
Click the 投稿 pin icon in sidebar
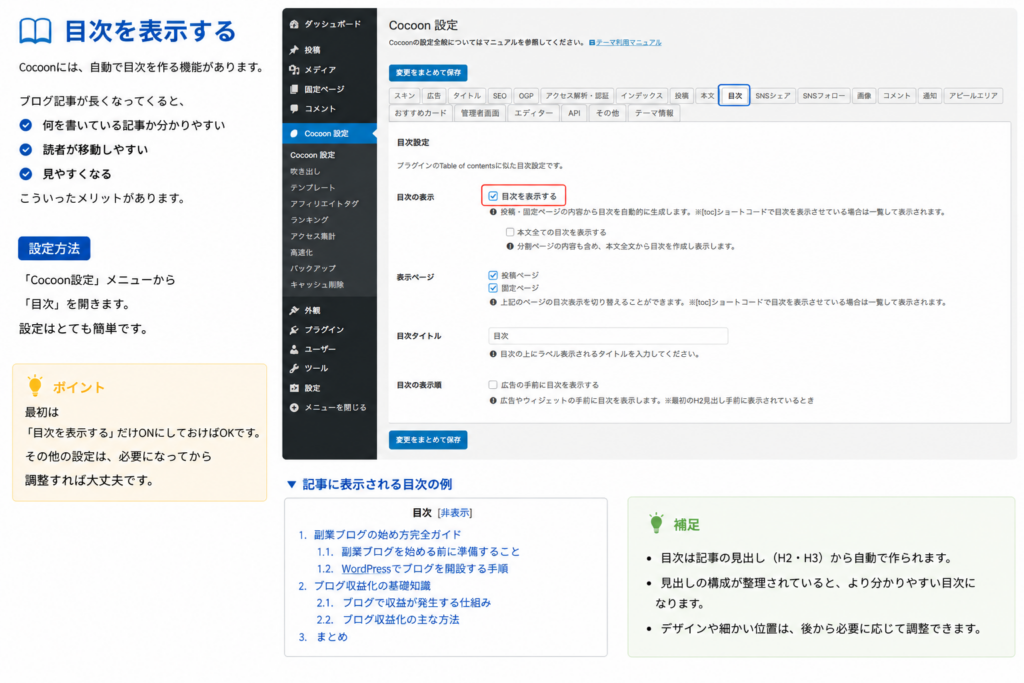[x=294, y=50]
